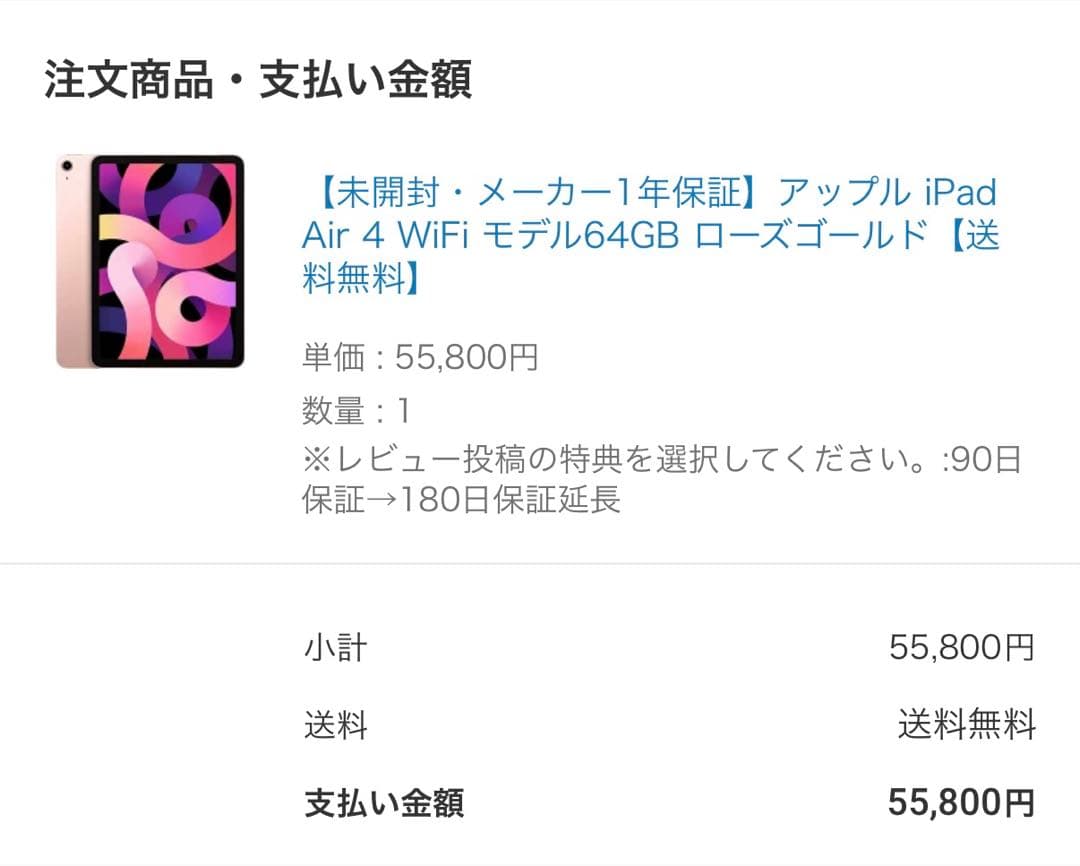The height and width of the screenshot is (866, 1080).
Task: Click the 送料 label in the summary
Action: pos(335,725)
